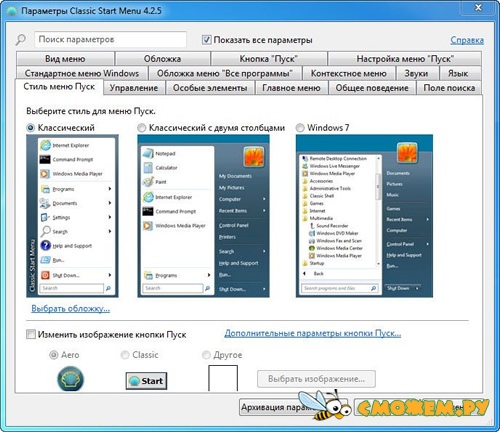Switch to the Звуки tab

click(x=416, y=73)
